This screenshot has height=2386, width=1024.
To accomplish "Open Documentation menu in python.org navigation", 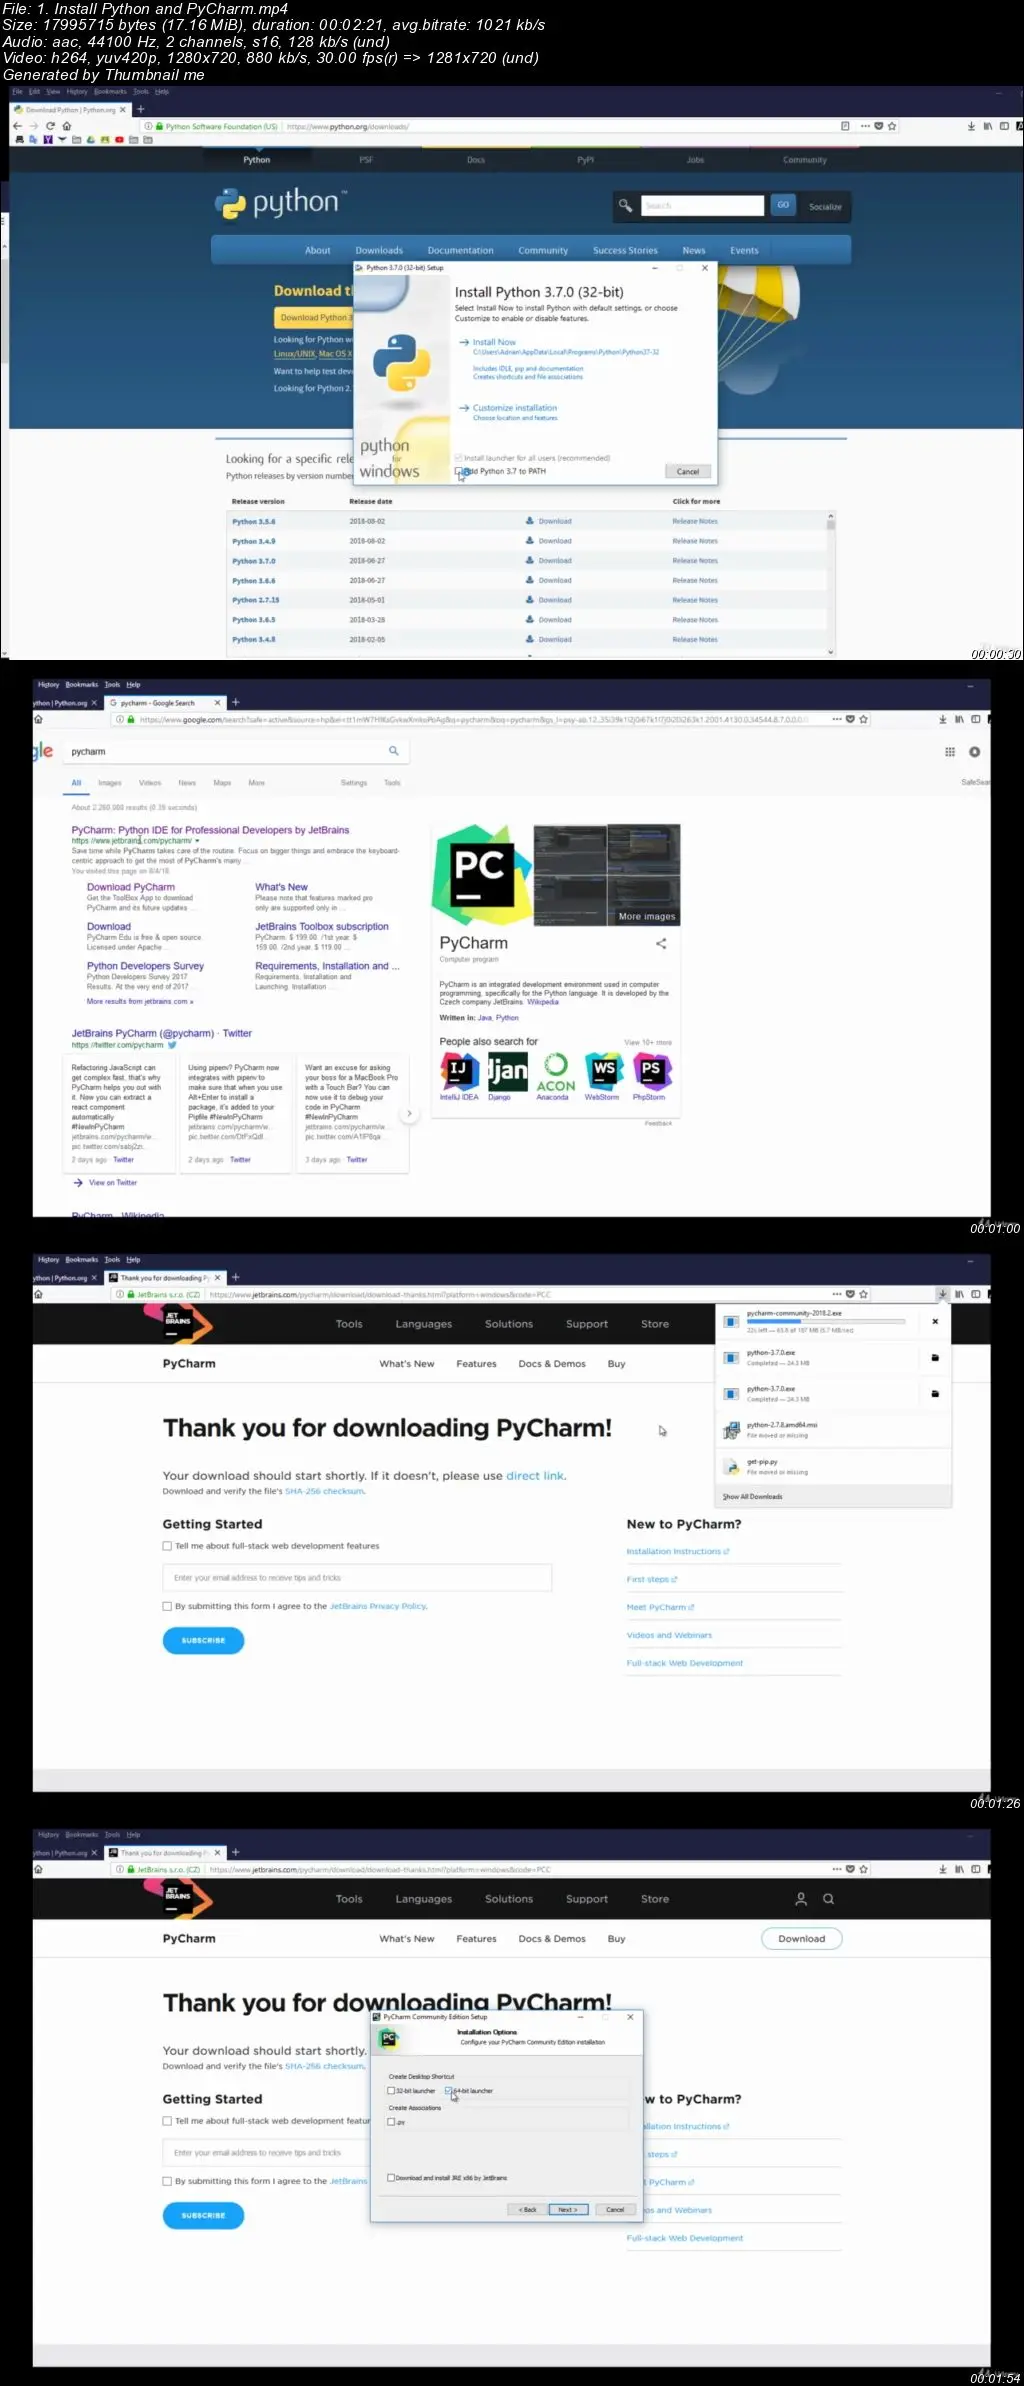I will pyautogui.click(x=460, y=250).
